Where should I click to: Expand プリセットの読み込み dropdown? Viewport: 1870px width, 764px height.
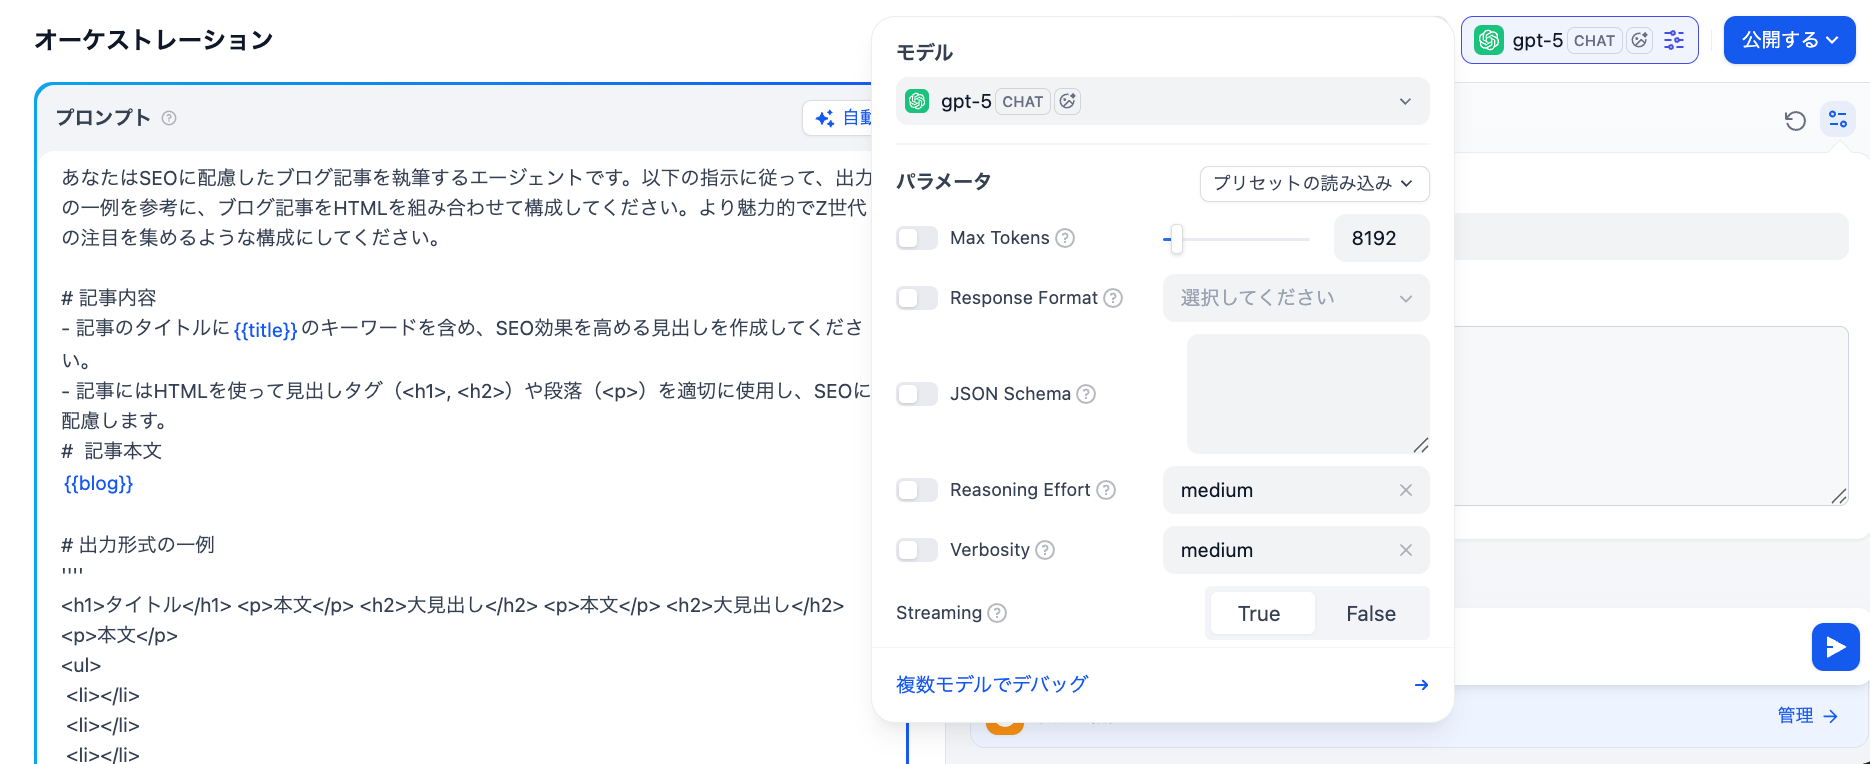1314,183
